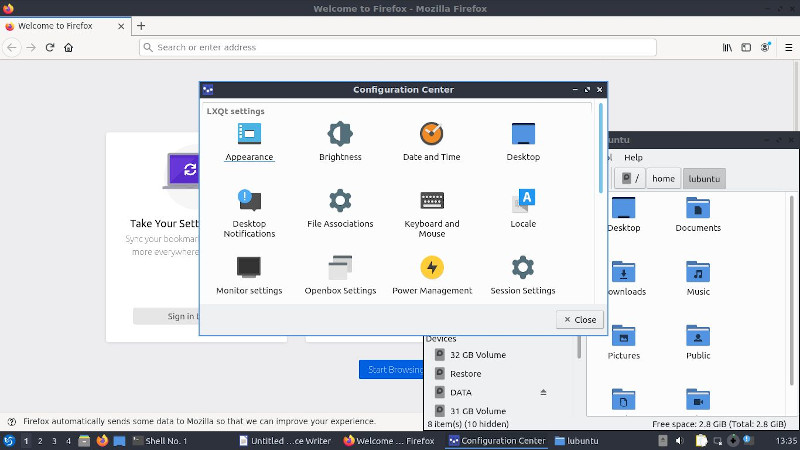
Task: Close the Welcome to Firefox tab
Action: click(x=121, y=26)
